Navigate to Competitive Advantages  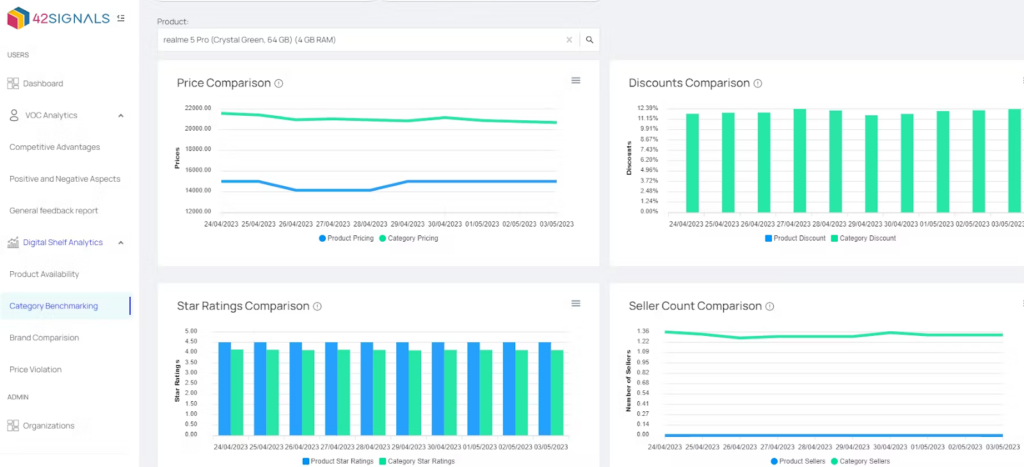[55, 147]
